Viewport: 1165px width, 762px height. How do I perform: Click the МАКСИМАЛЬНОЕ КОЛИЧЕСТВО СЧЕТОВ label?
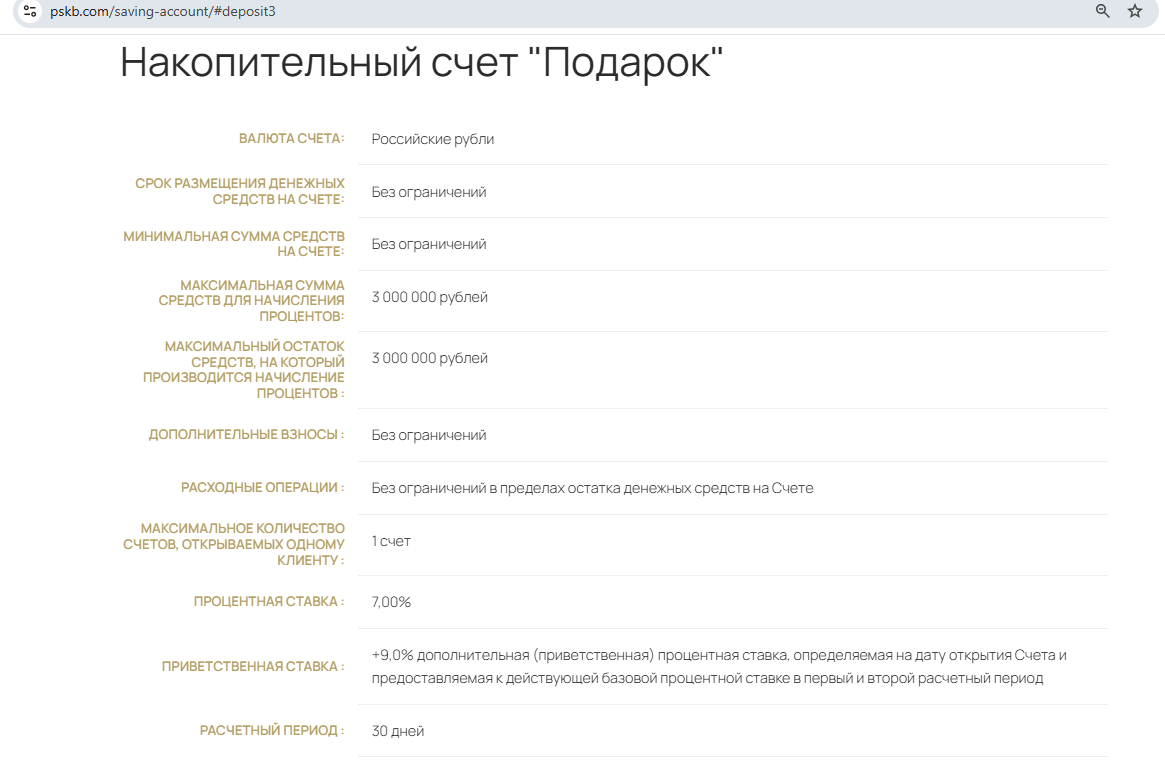click(234, 544)
